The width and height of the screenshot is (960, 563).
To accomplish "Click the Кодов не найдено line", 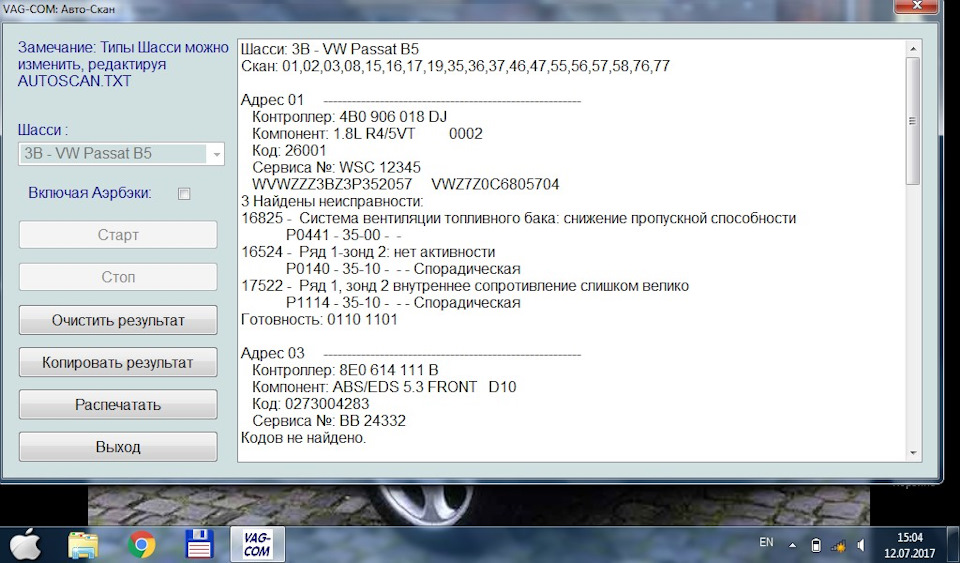I will point(304,438).
